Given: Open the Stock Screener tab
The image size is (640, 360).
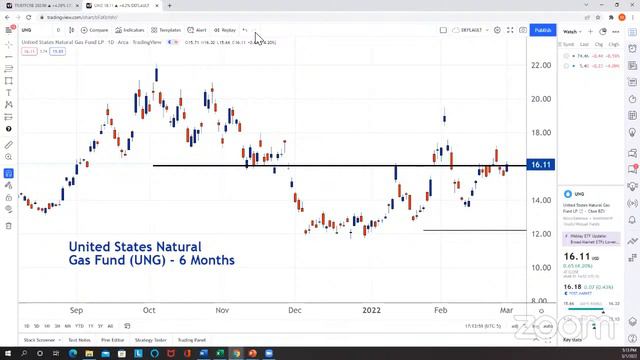Looking at the screenshot, I should click(40, 340).
